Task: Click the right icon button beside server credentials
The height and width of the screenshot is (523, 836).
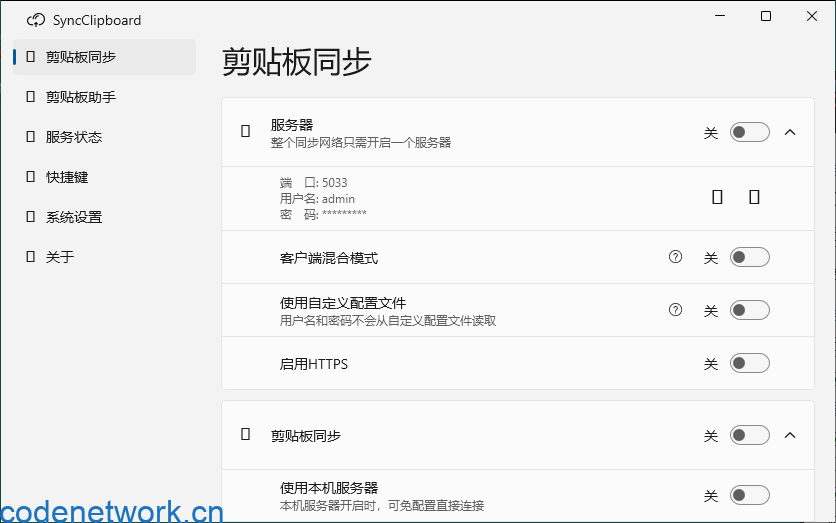Action: [754, 197]
